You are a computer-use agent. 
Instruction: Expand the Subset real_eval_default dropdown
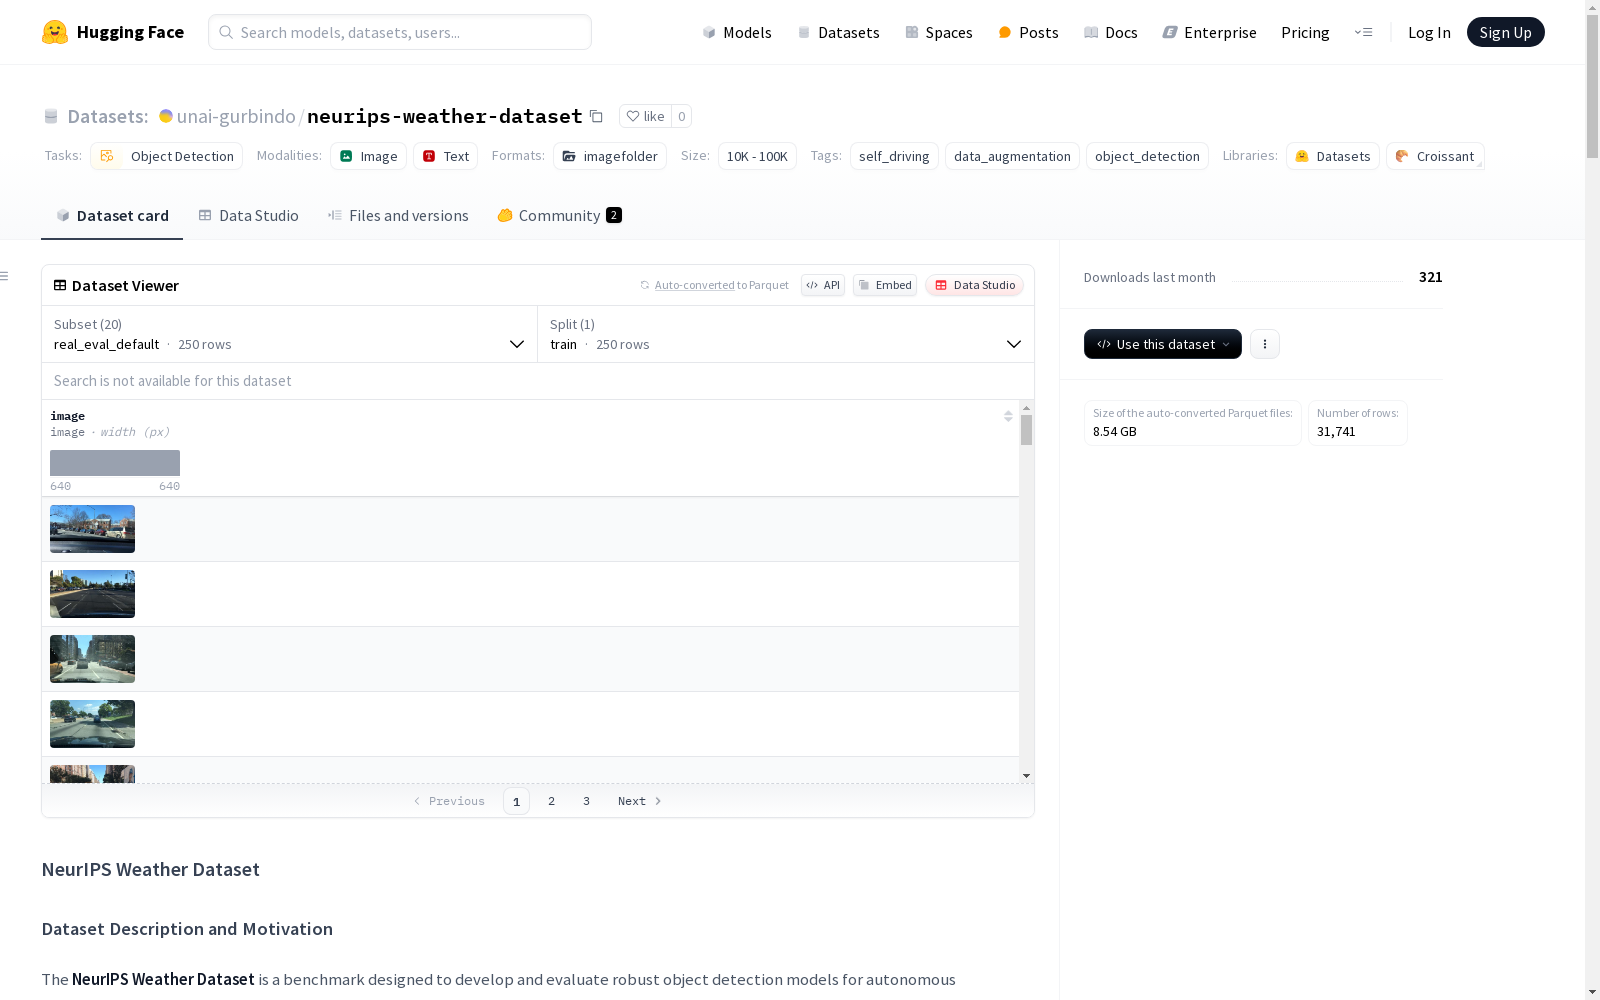517,344
